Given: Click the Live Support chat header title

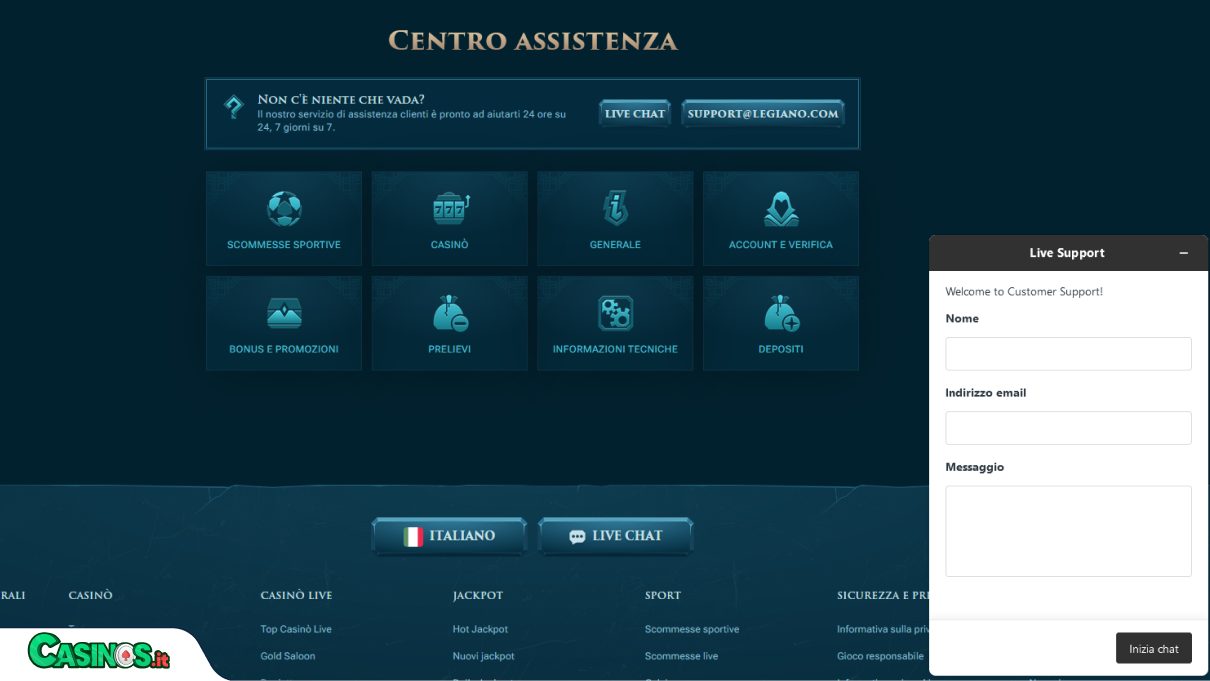Looking at the screenshot, I should (x=1067, y=253).
